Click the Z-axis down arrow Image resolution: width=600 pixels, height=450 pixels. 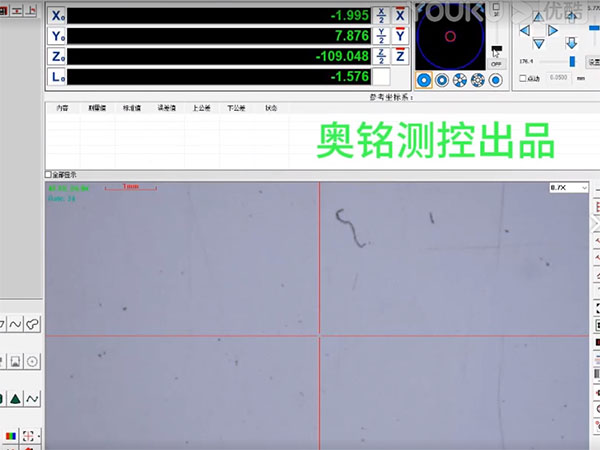point(571,43)
